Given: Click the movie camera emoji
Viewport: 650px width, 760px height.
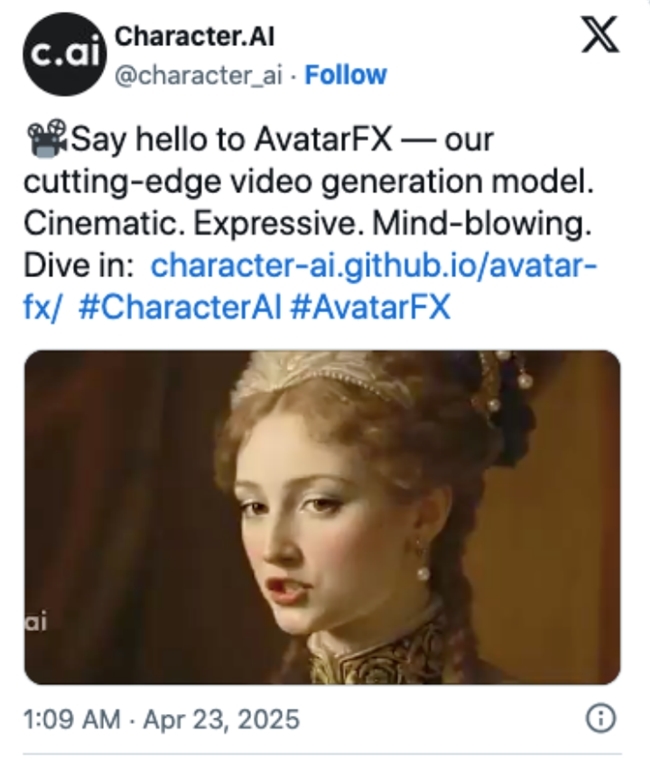Looking at the screenshot, I should [x=47, y=138].
